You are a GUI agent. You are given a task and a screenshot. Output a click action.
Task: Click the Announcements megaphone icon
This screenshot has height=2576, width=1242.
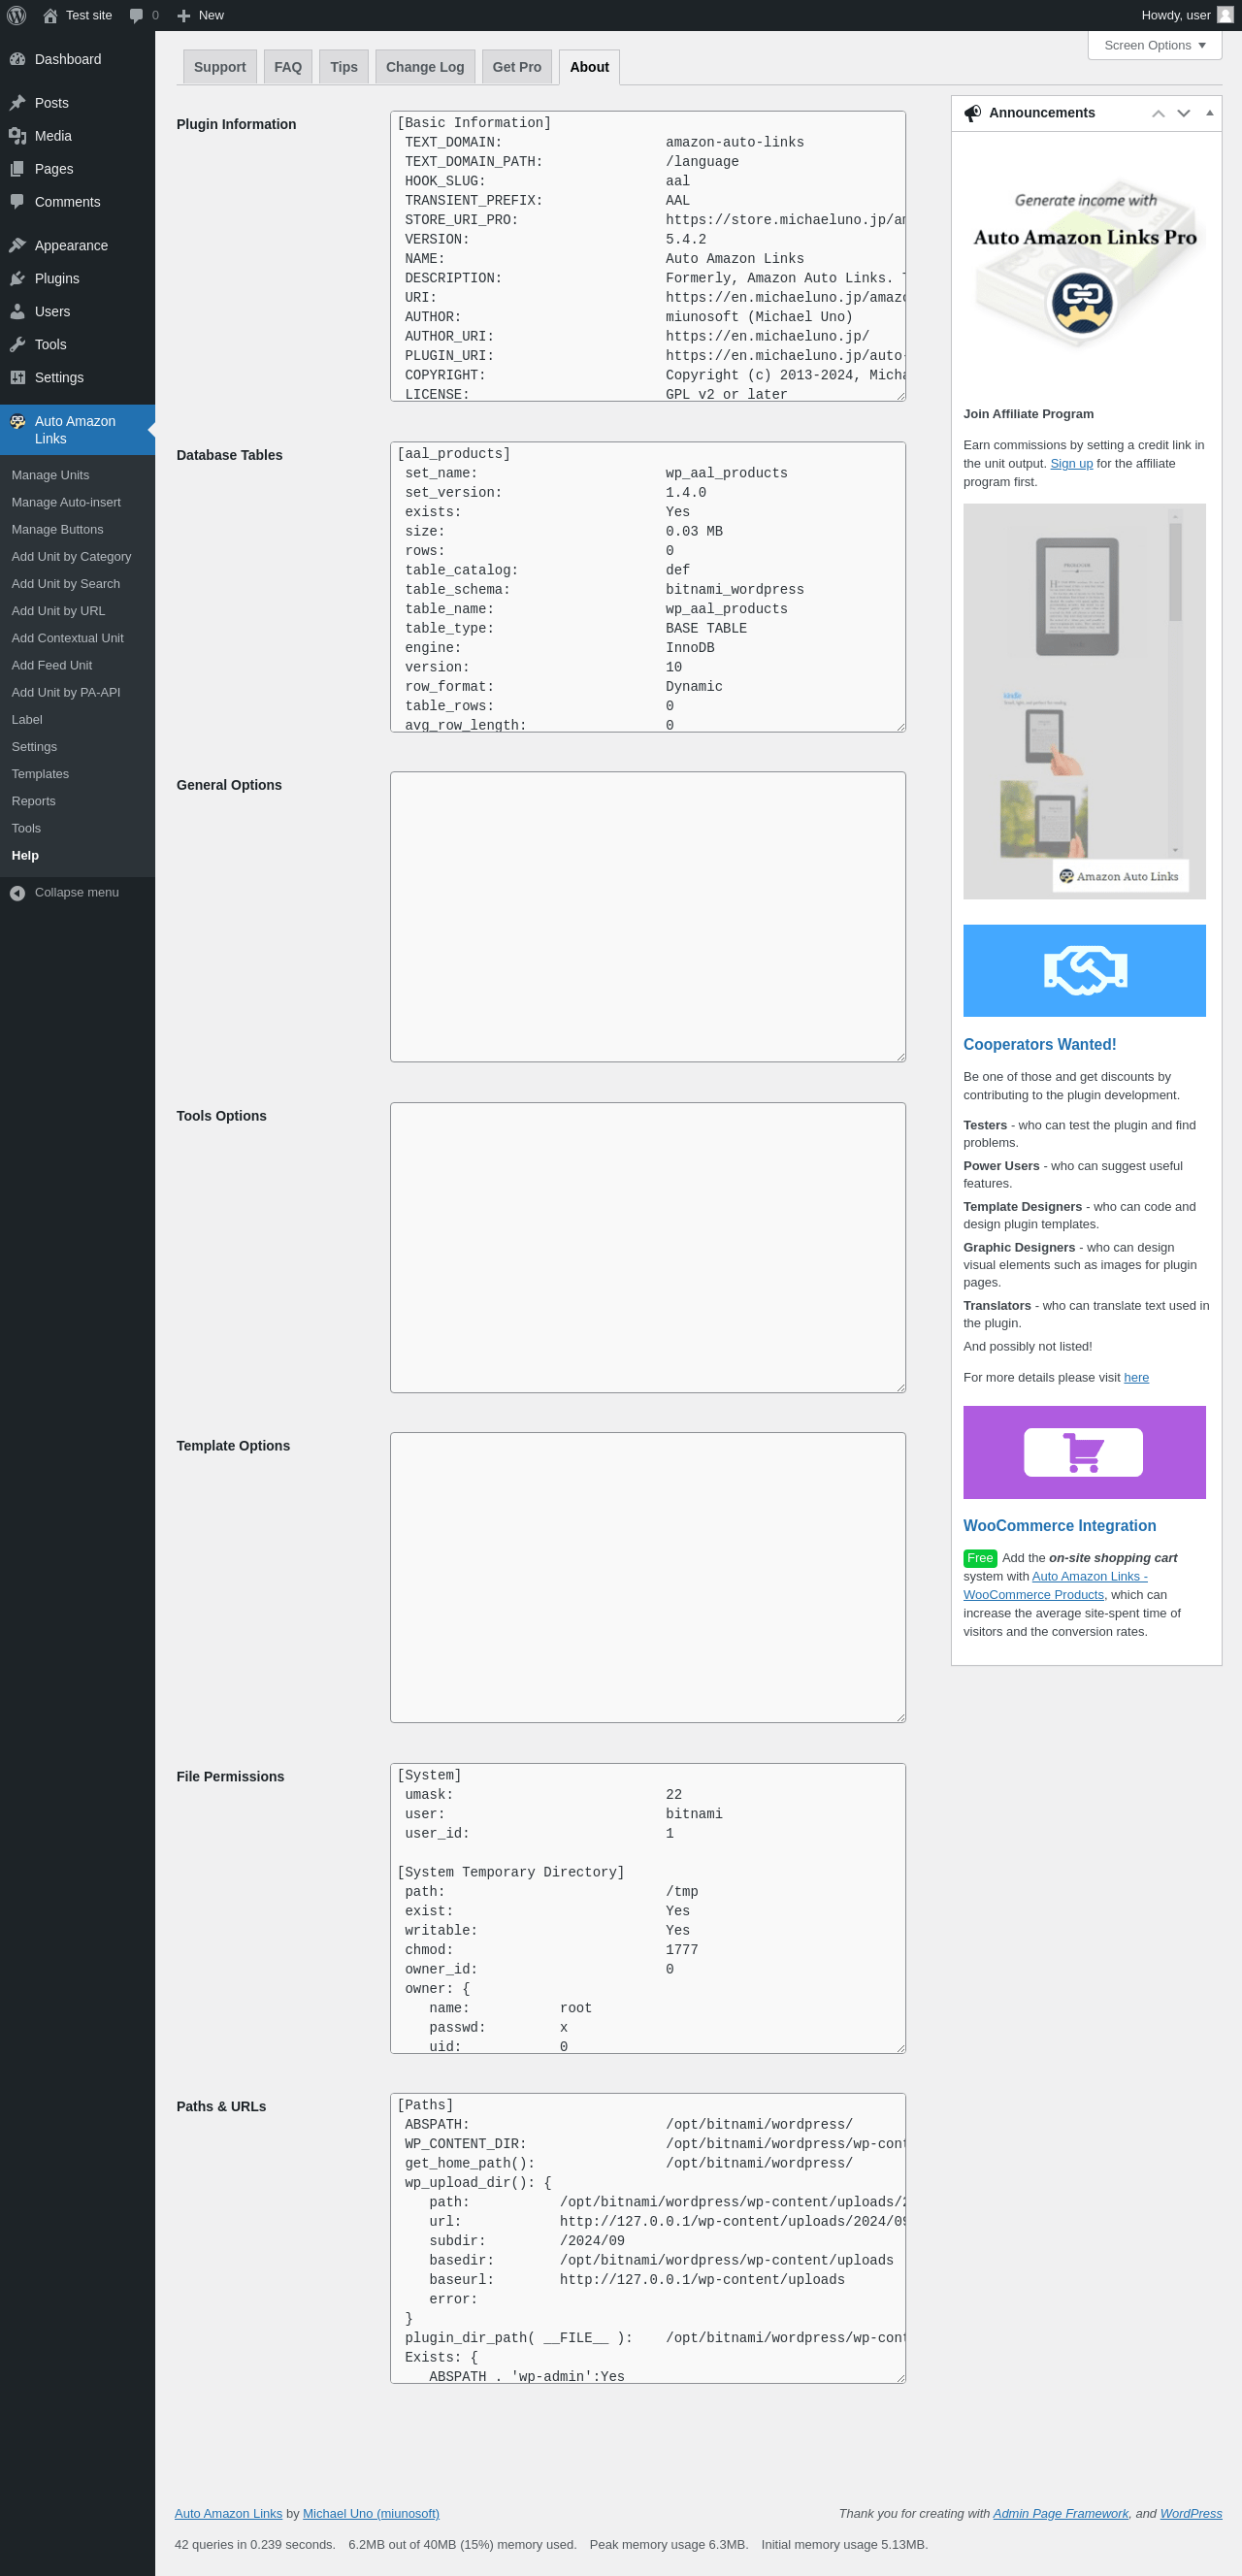[x=972, y=113]
